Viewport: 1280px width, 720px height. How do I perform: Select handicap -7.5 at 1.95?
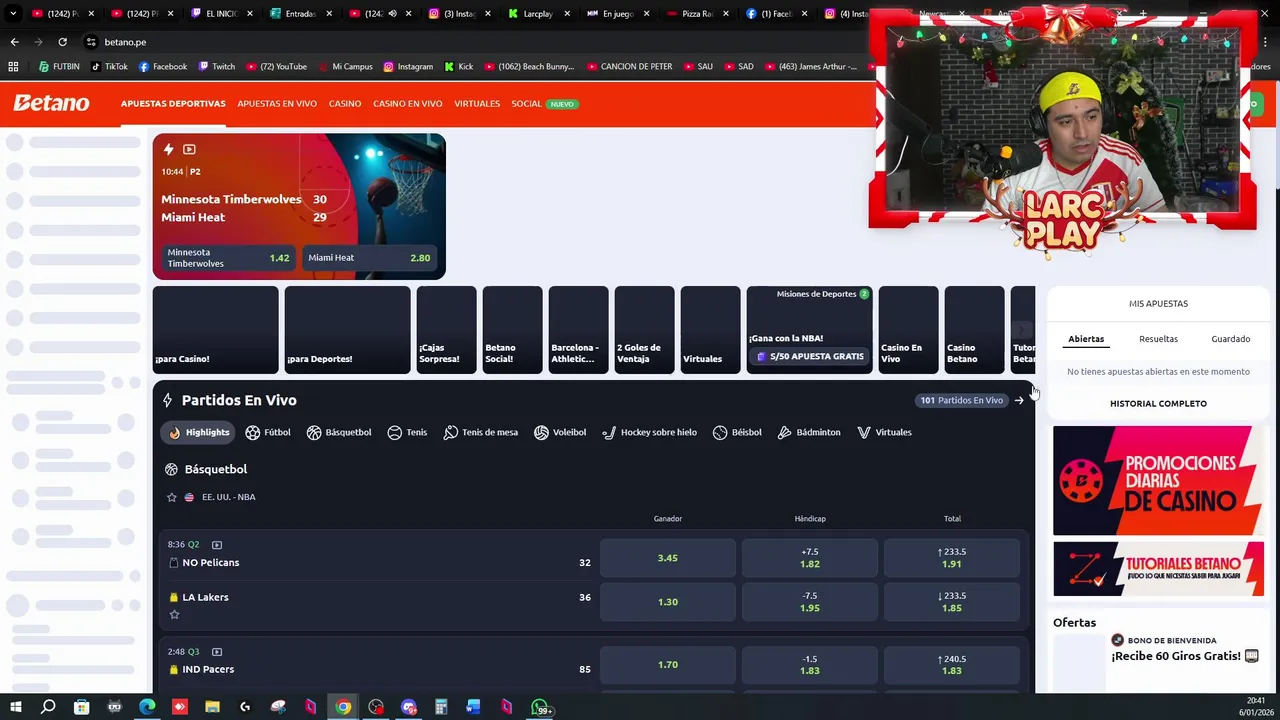point(810,602)
